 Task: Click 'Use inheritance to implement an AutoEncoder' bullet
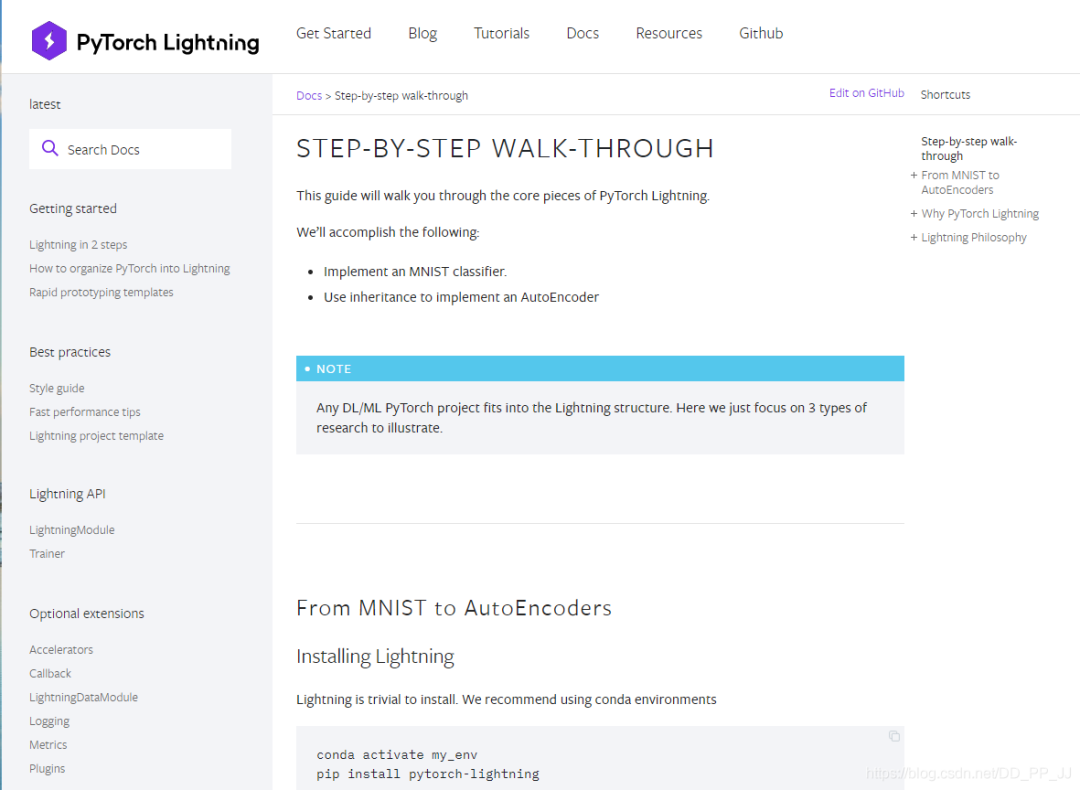point(461,297)
